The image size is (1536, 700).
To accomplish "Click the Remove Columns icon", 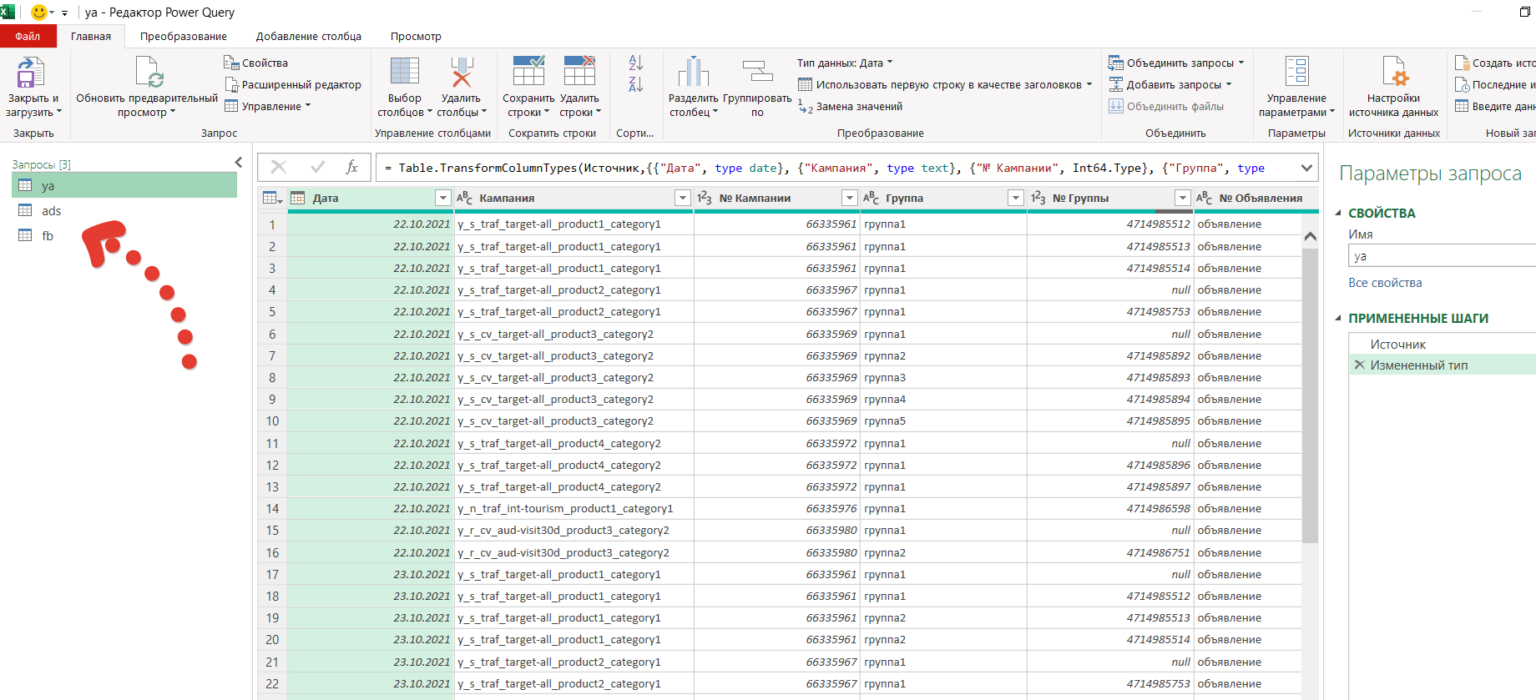I will 461,73.
